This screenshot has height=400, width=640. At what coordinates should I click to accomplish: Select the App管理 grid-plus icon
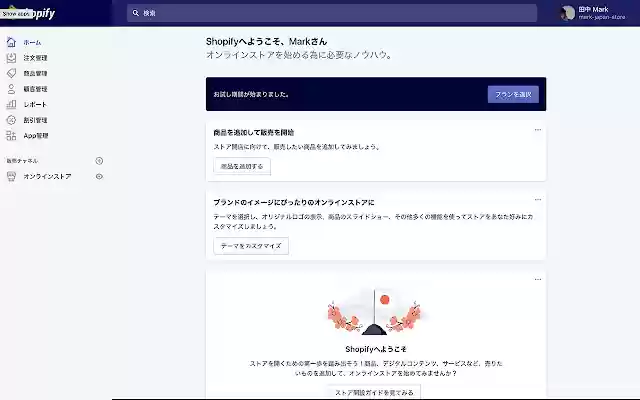tap(11, 136)
